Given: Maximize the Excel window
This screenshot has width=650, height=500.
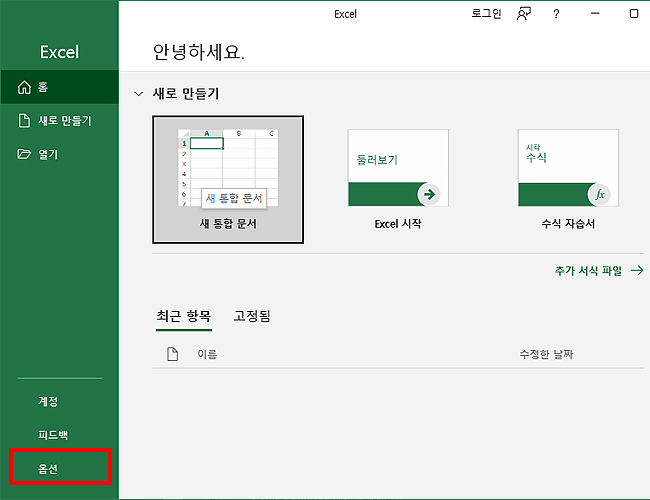Looking at the screenshot, I should pyautogui.click(x=634, y=14).
